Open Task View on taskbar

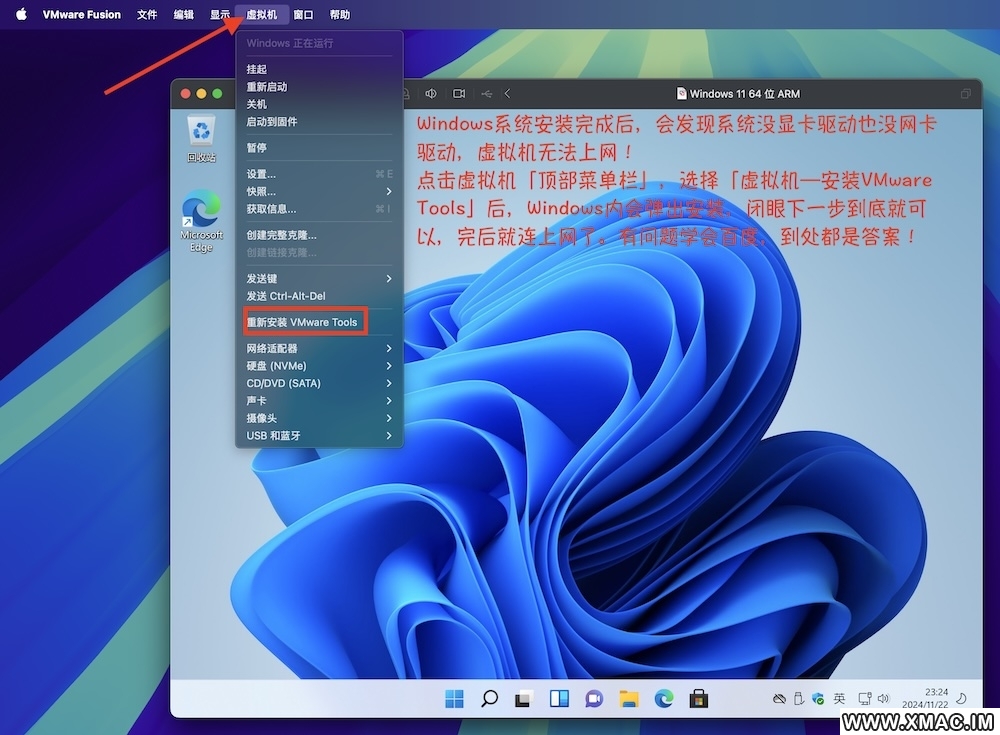pos(524,699)
